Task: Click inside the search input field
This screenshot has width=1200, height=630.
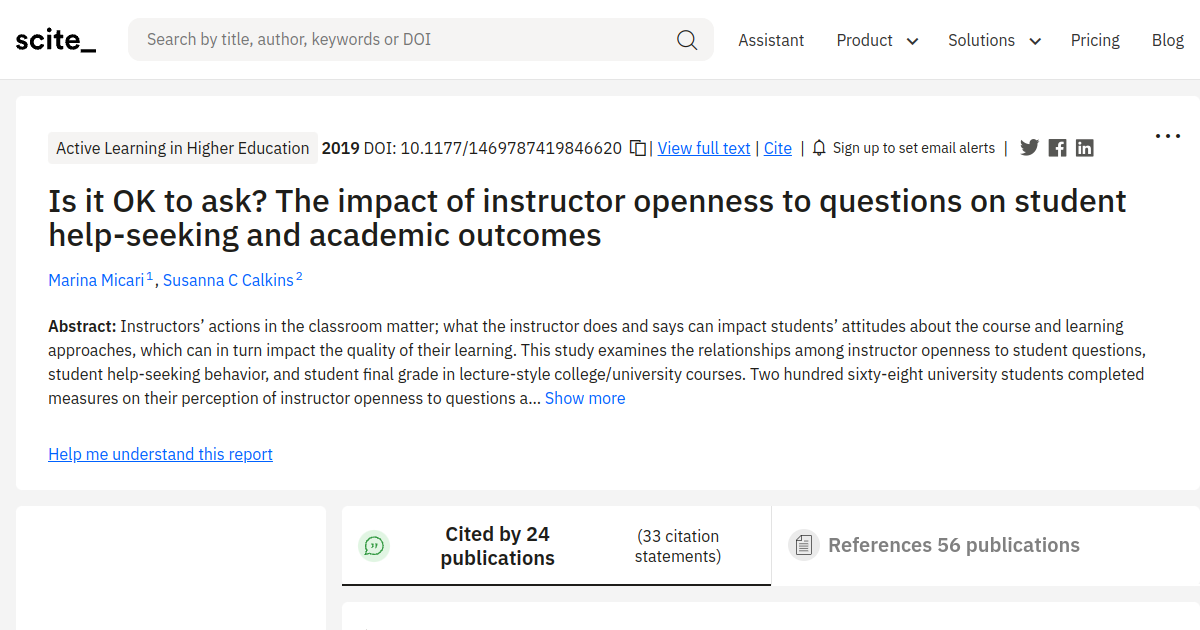Action: coord(400,39)
